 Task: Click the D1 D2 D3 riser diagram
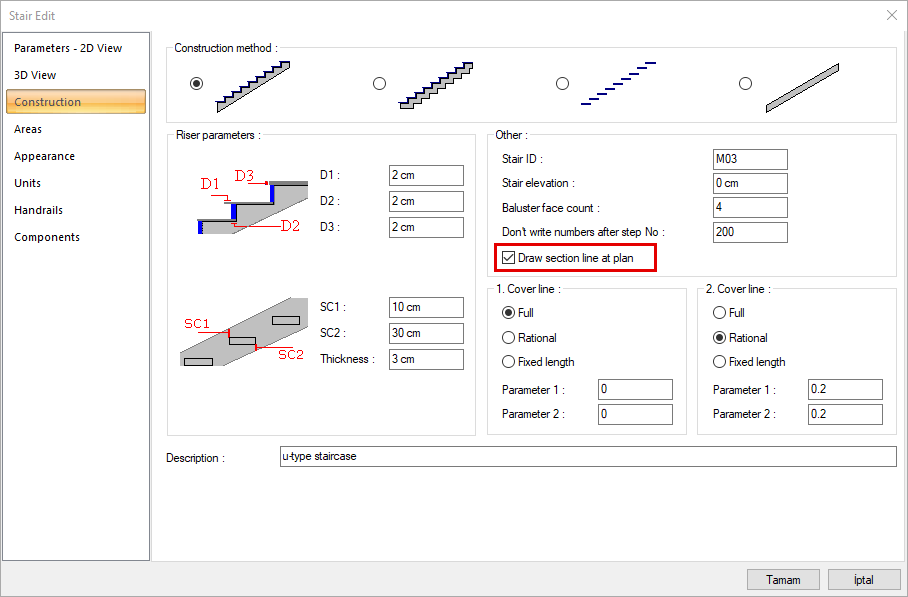click(250, 202)
